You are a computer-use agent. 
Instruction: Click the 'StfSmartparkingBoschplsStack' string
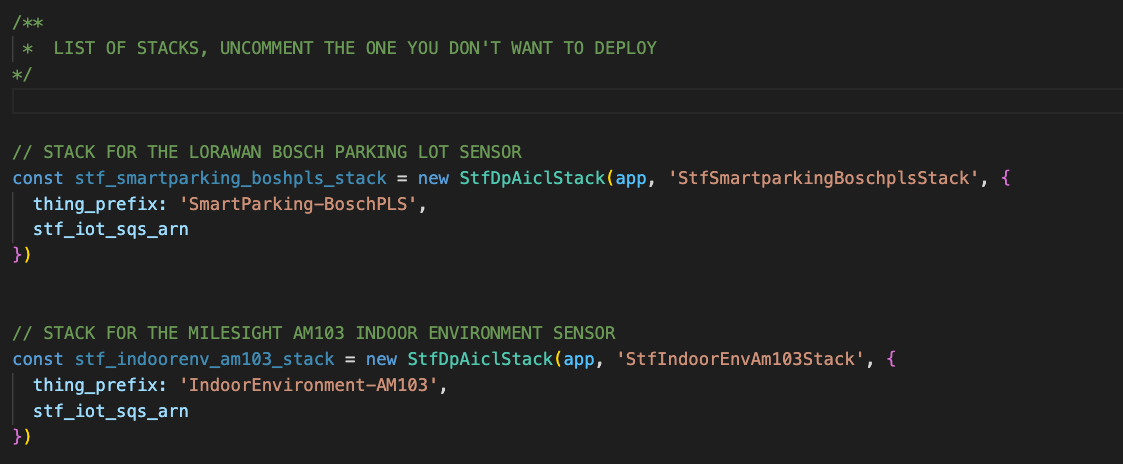click(x=824, y=178)
